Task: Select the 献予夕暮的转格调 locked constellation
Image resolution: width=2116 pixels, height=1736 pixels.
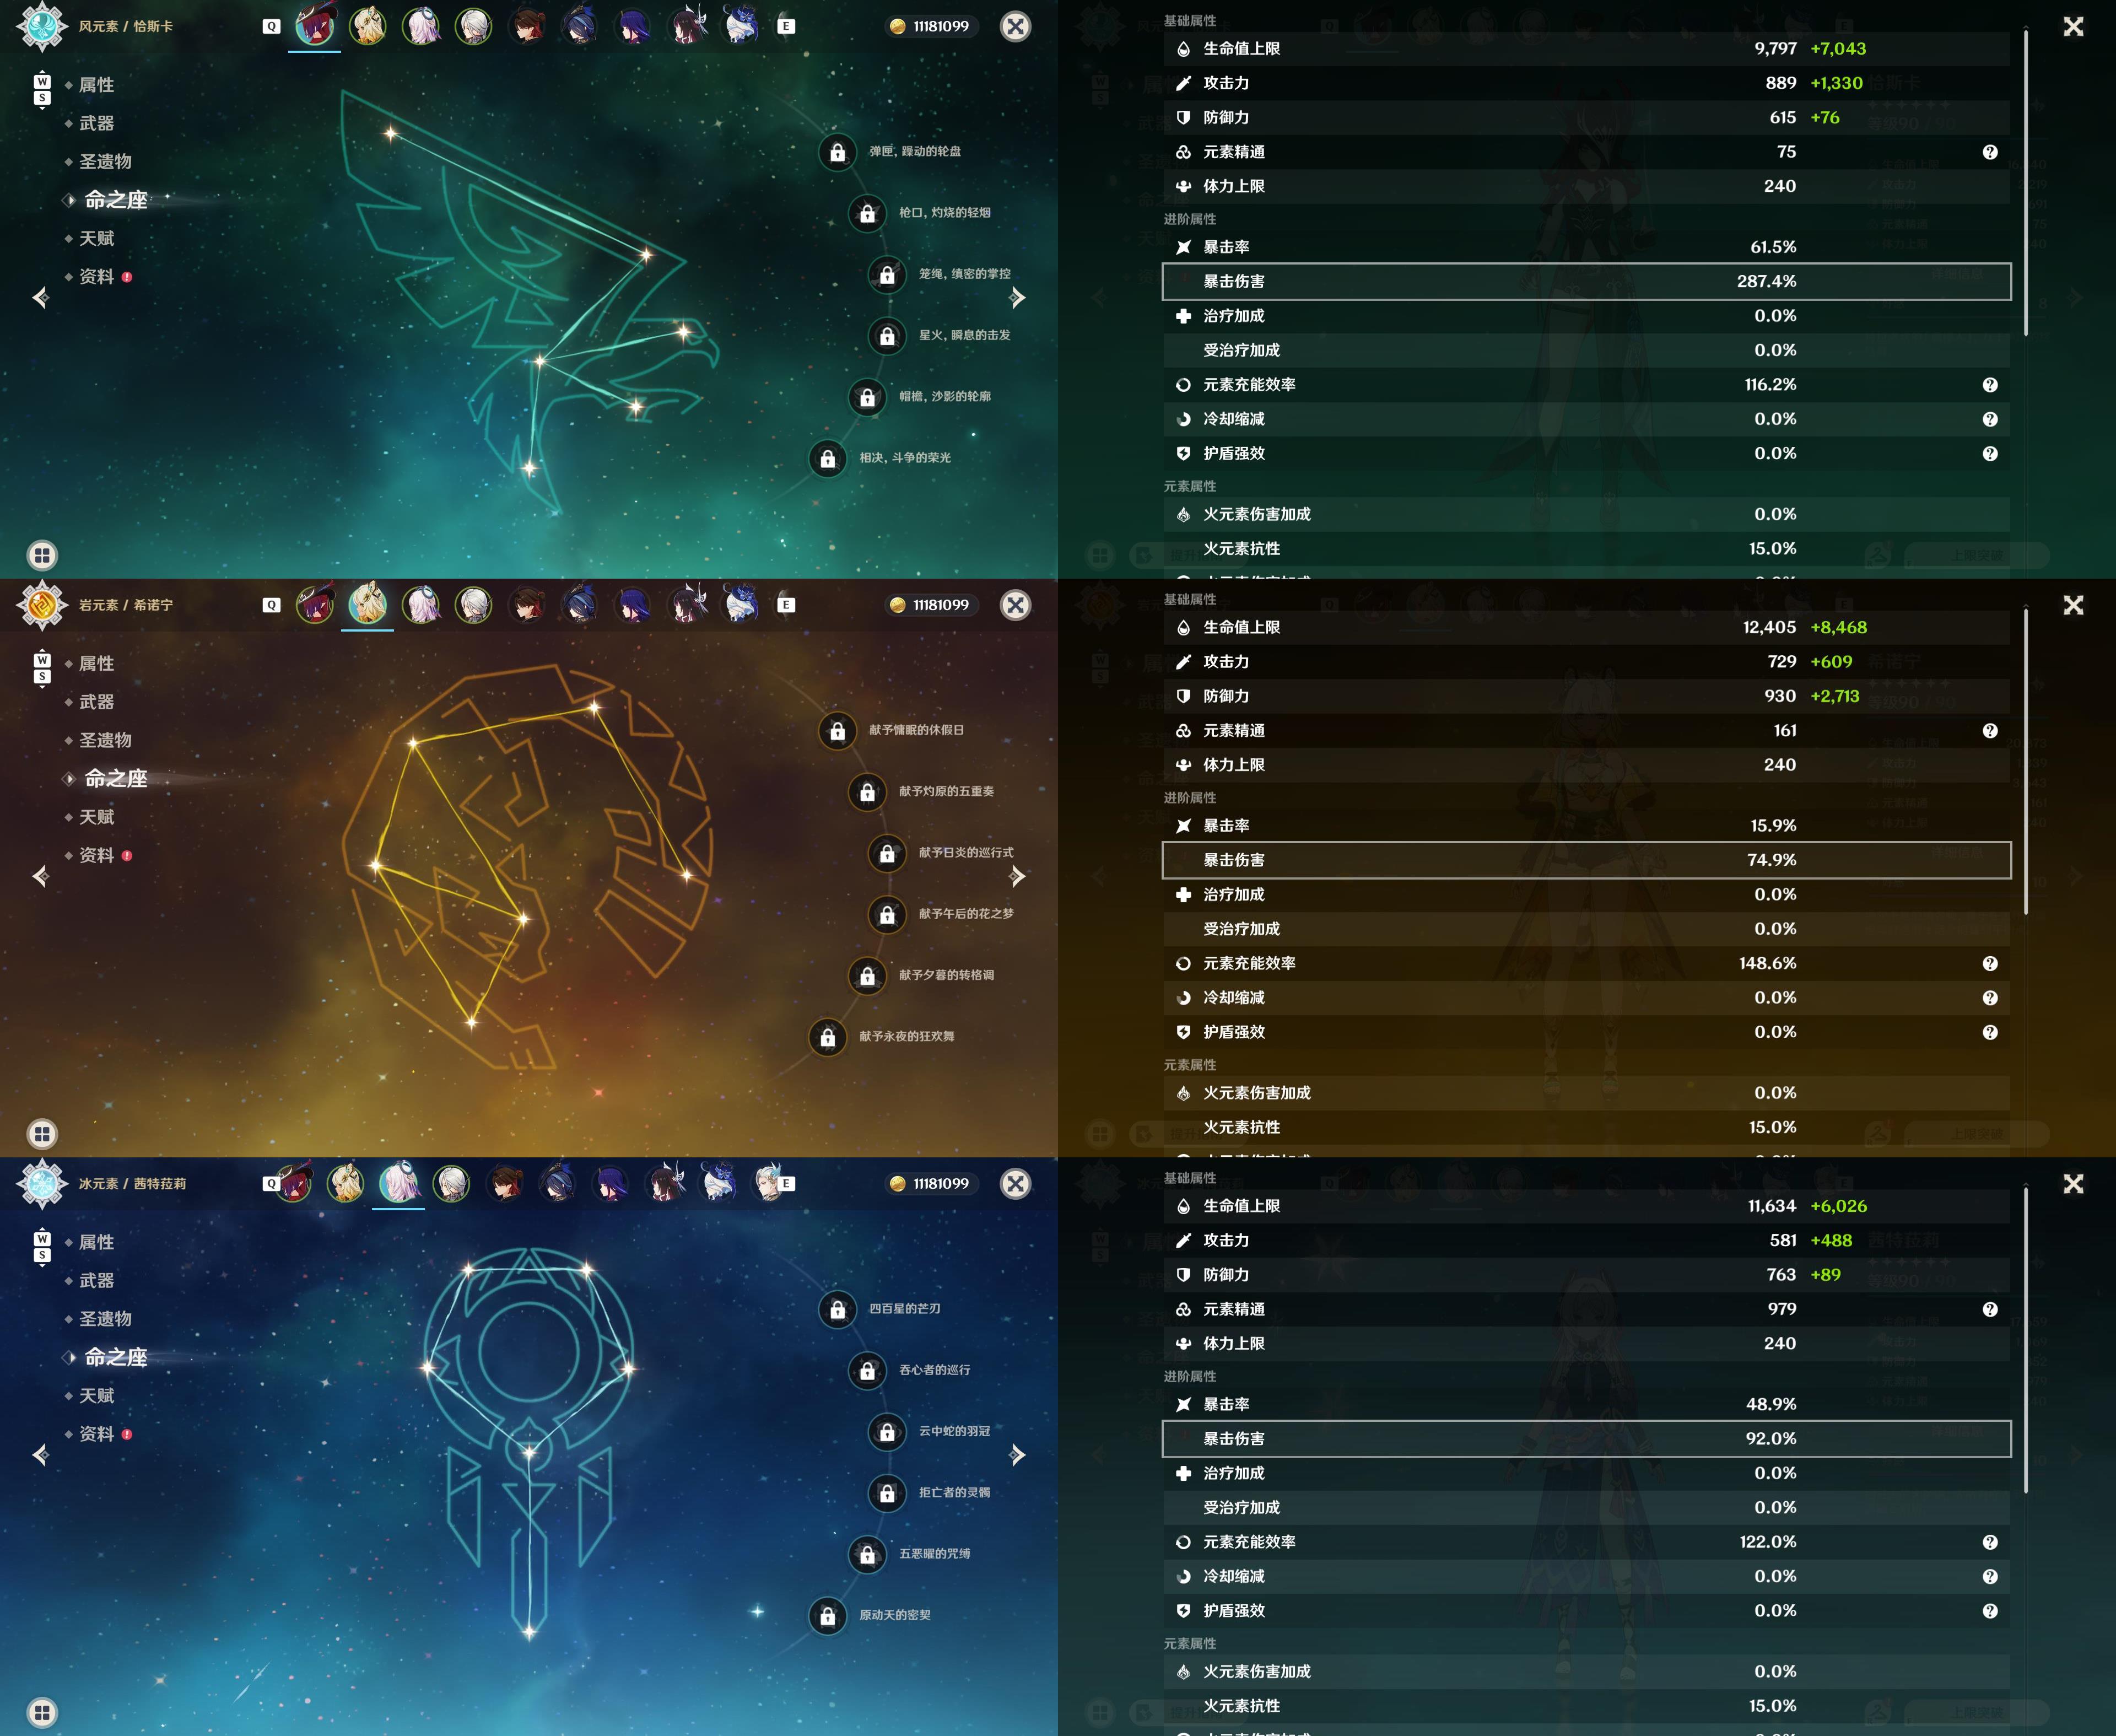Action: pyautogui.click(x=867, y=976)
